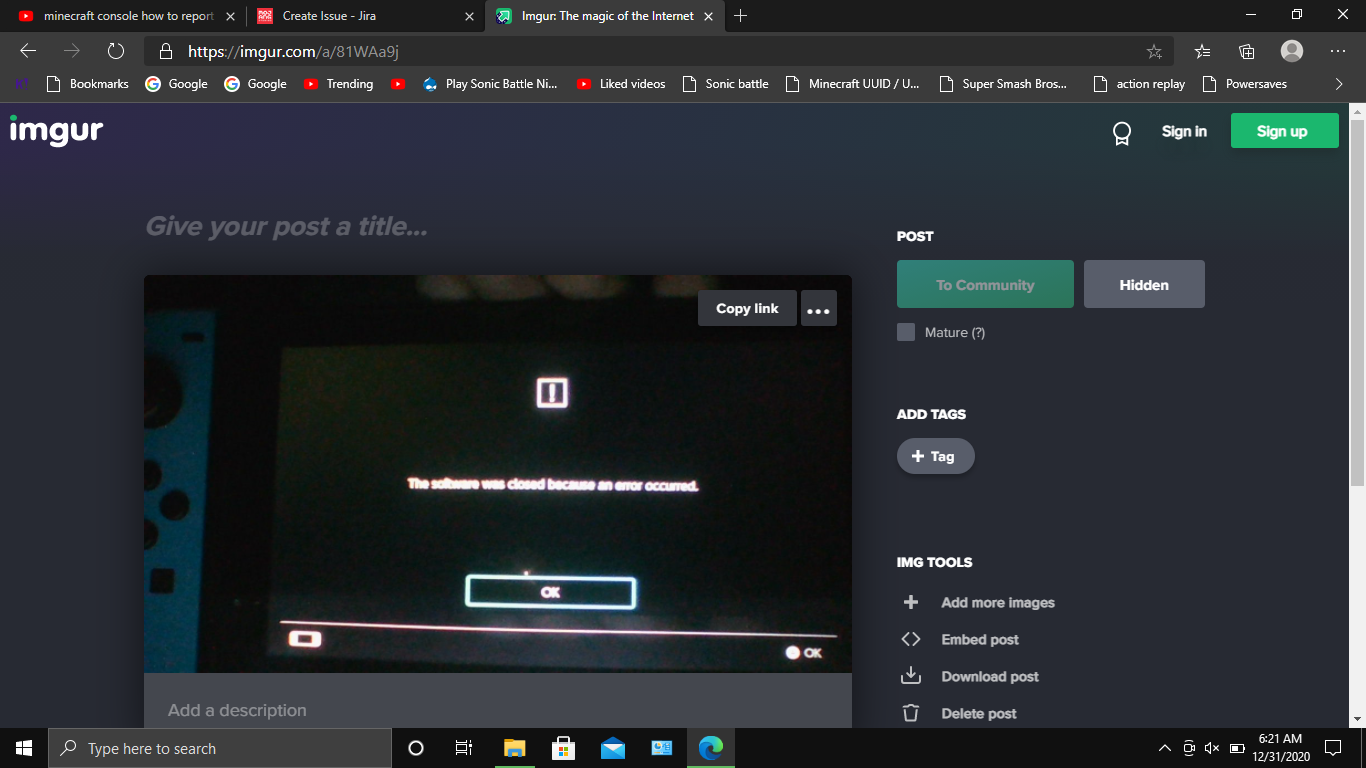Image resolution: width=1366 pixels, height=768 pixels.
Task: Open the Windows Start menu
Action: (24, 748)
